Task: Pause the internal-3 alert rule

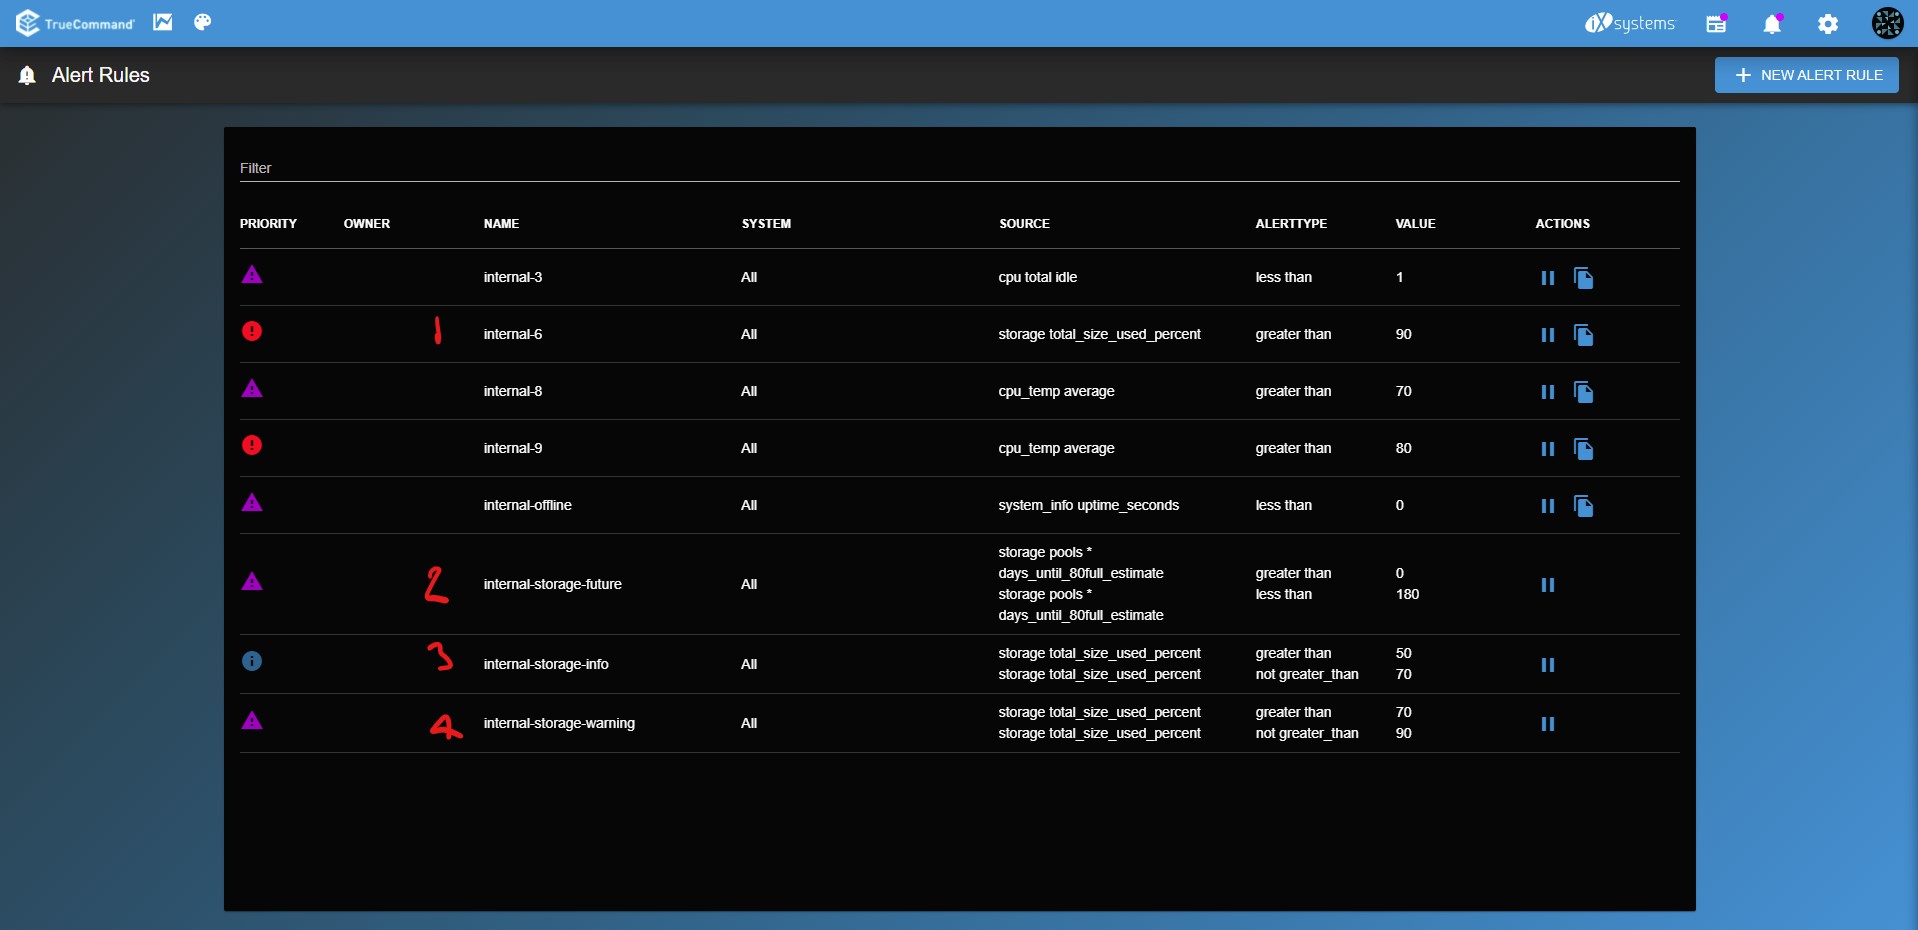Action: [x=1547, y=278]
